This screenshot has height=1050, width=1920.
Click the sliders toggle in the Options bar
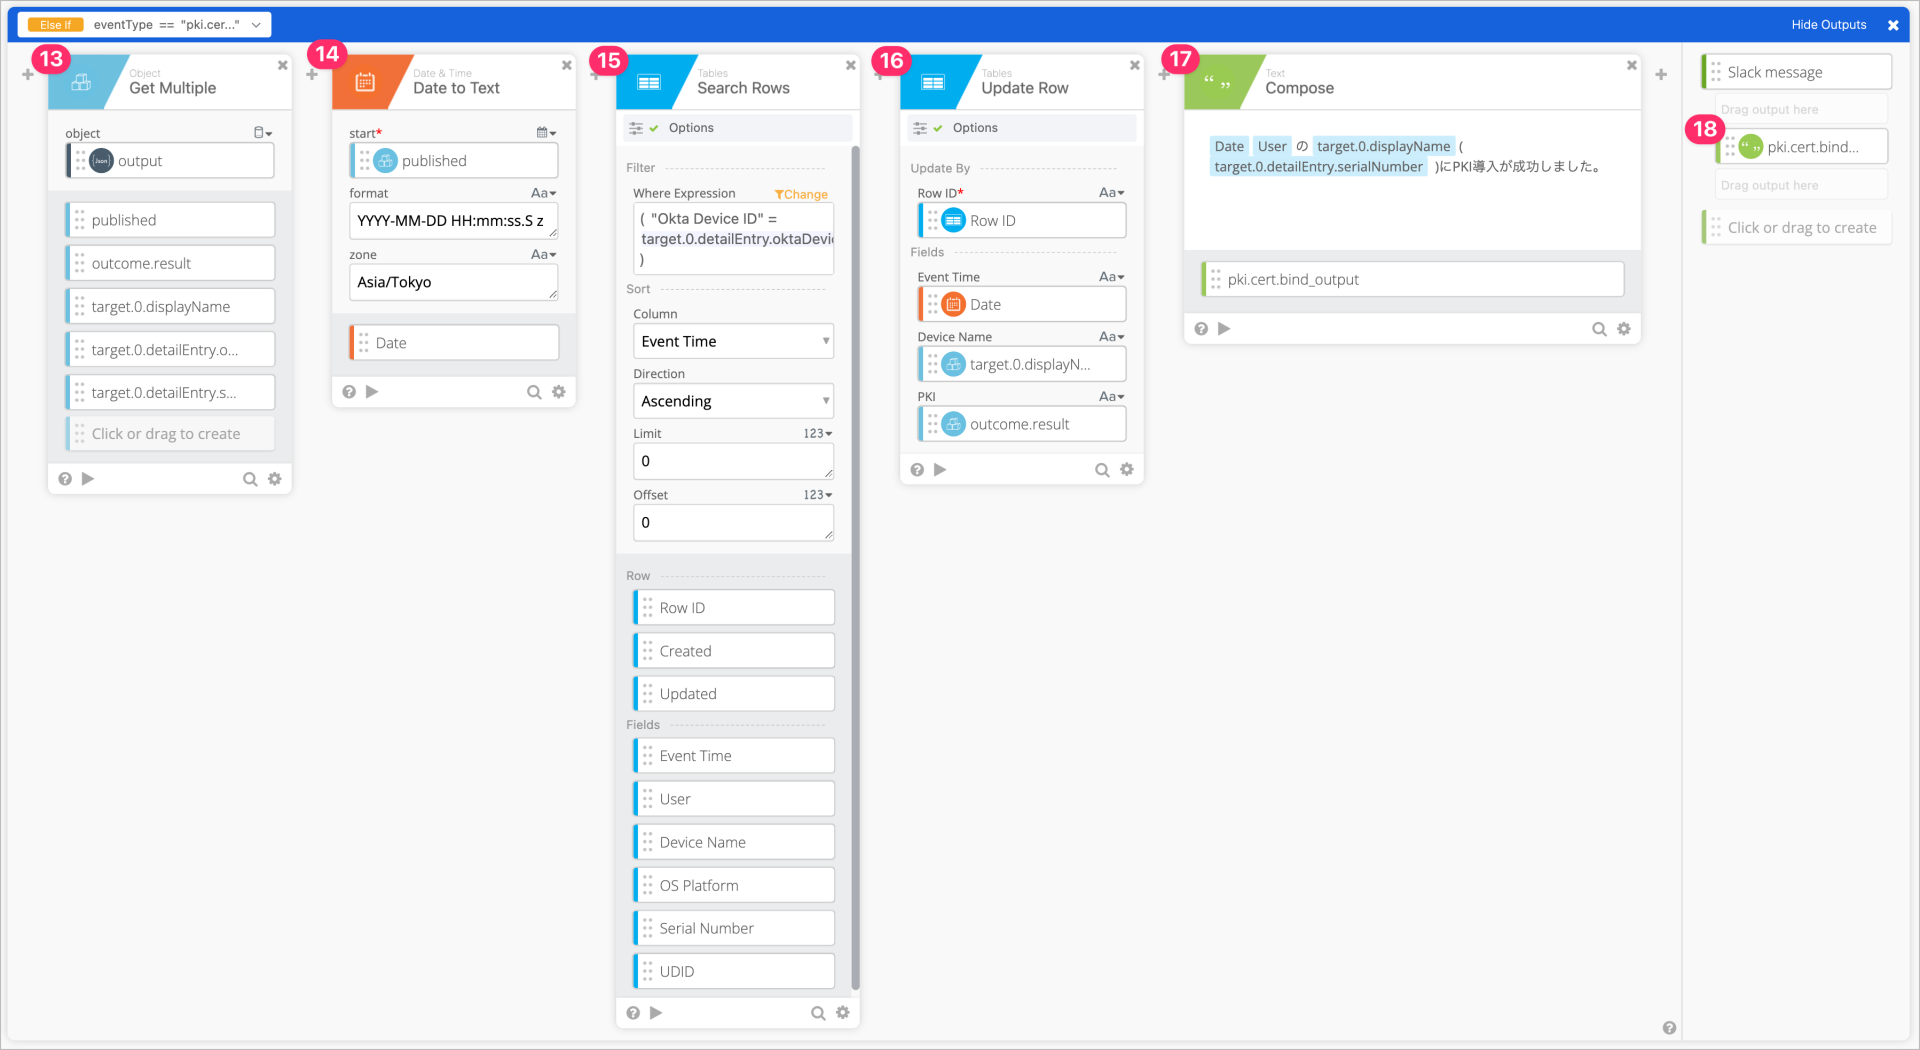click(635, 127)
